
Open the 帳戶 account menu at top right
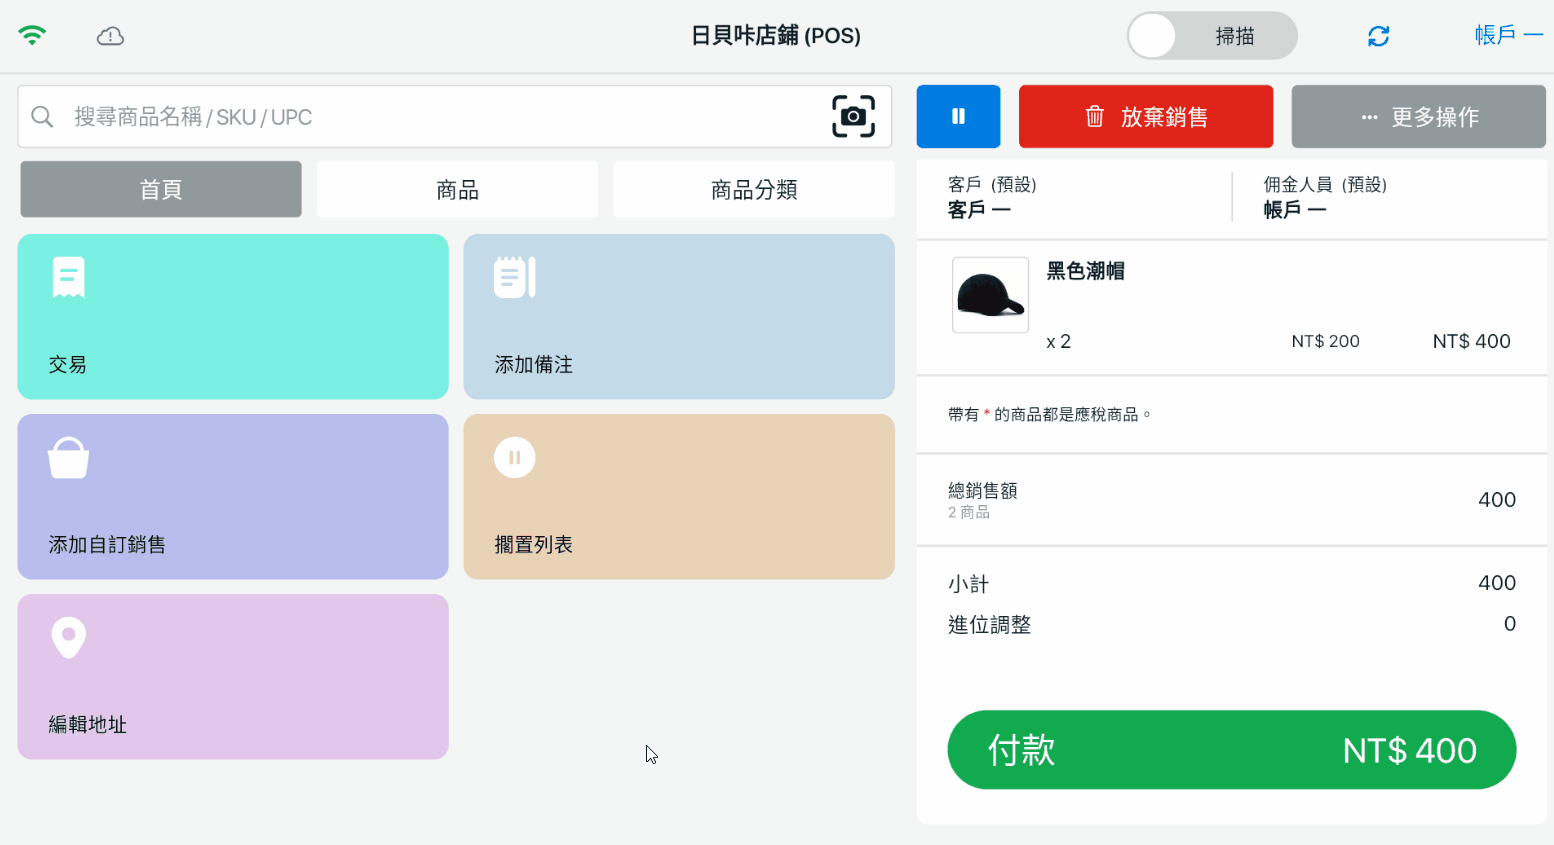pos(1508,35)
